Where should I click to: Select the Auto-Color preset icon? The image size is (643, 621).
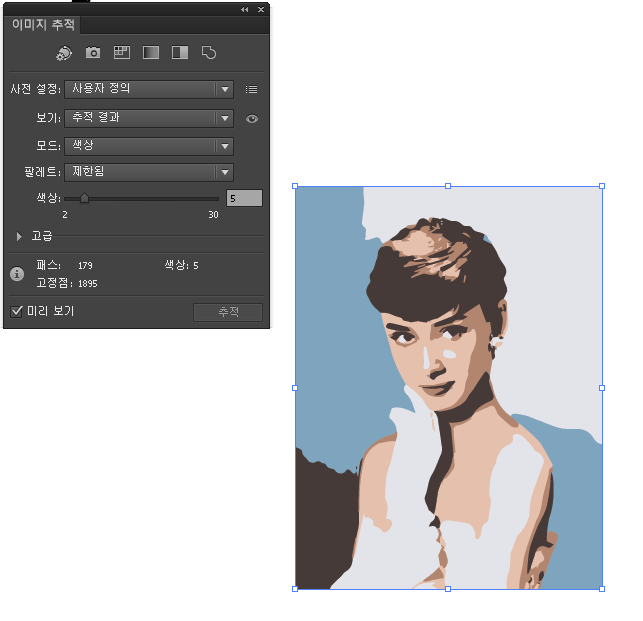64,53
